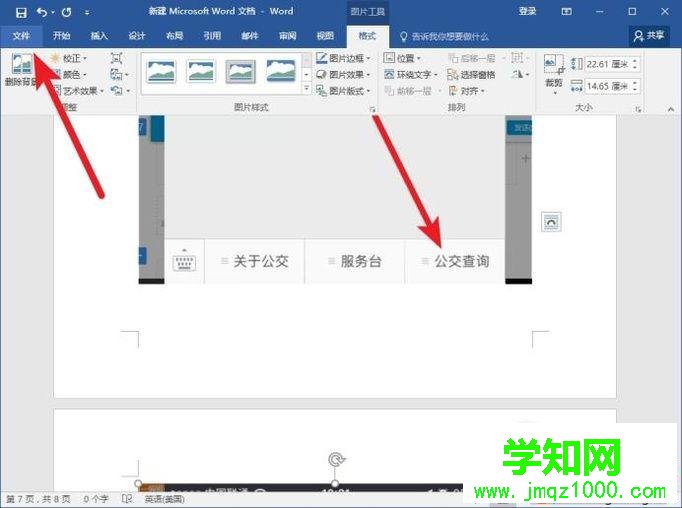Select the second picture style thumbnail

(x=201, y=71)
